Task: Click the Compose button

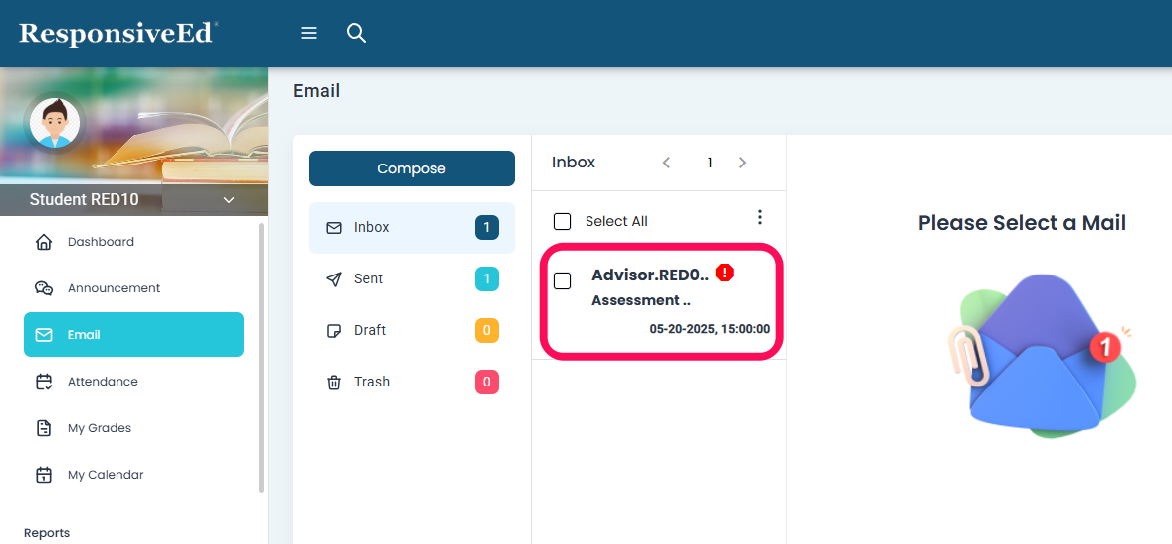Action: click(411, 168)
